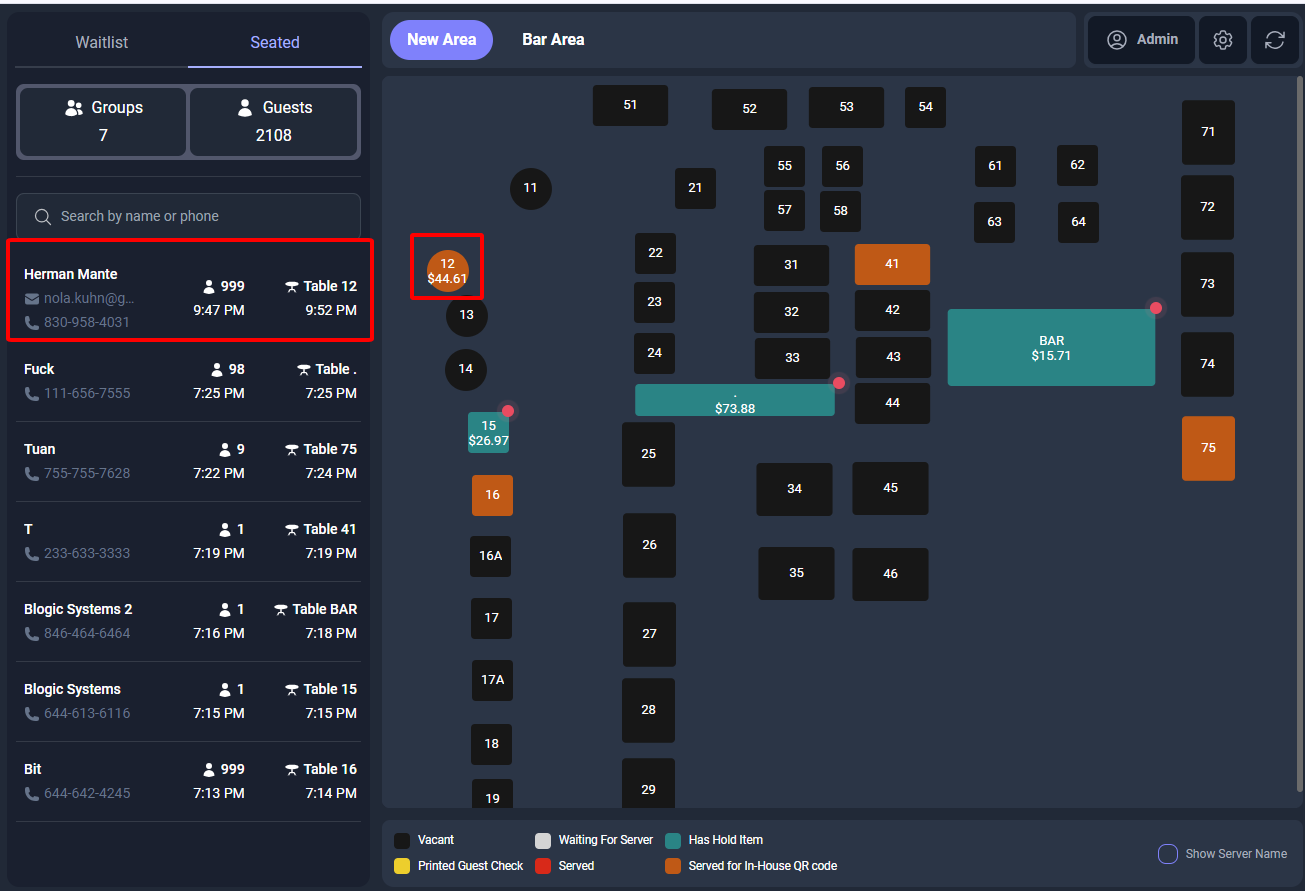Click the BAR table showing $15.71
The height and width of the screenshot is (891, 1305).
(x=1050, y=348)
